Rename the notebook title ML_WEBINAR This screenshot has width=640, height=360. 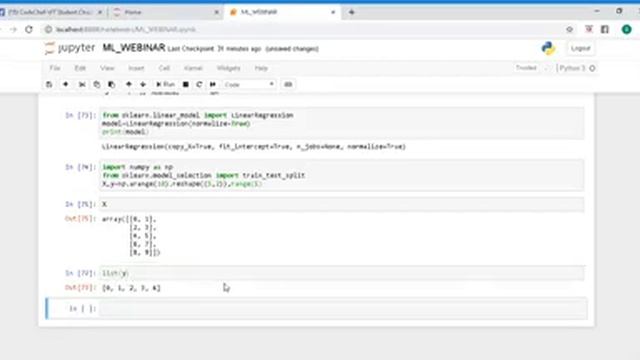point(133,48)
